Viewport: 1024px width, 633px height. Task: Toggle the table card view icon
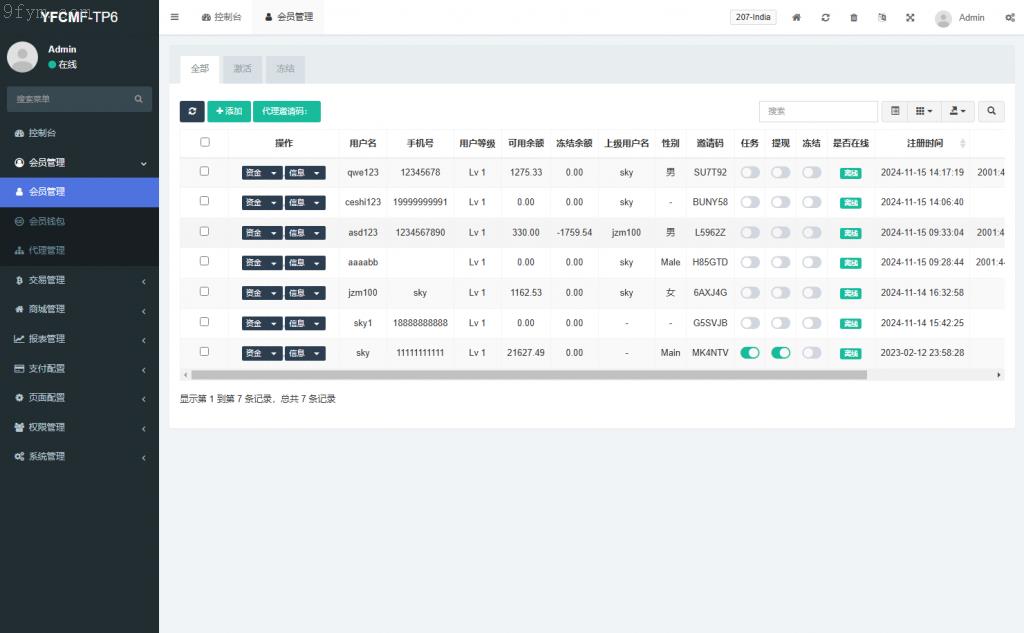point(895,111)
